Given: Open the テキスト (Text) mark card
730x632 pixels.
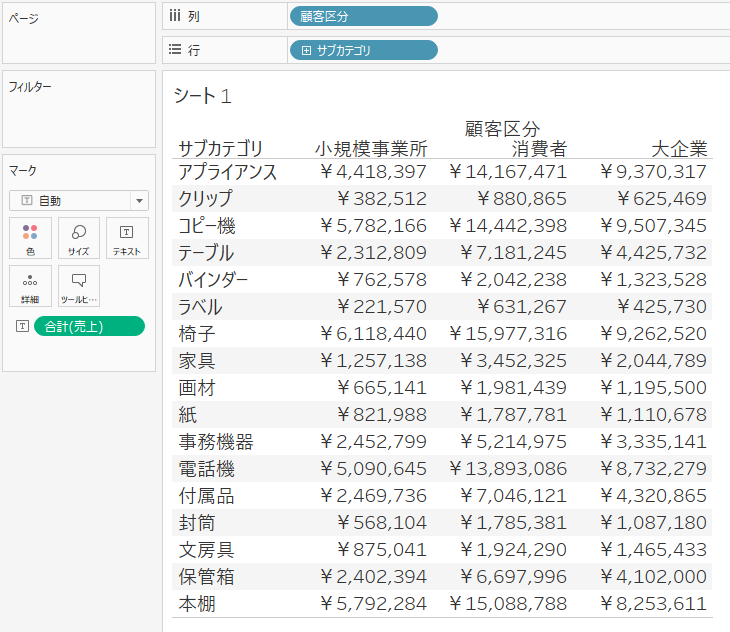Looking at the screenshot, I should (127, 238).
